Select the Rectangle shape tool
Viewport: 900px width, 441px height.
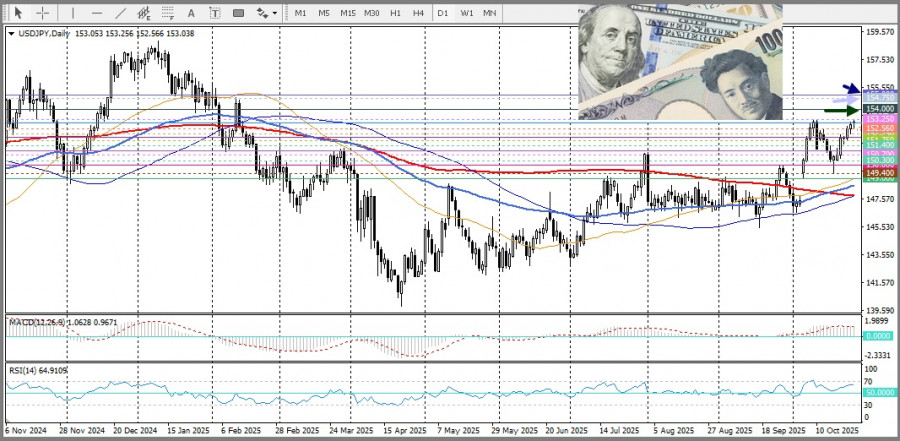[238, 13]
